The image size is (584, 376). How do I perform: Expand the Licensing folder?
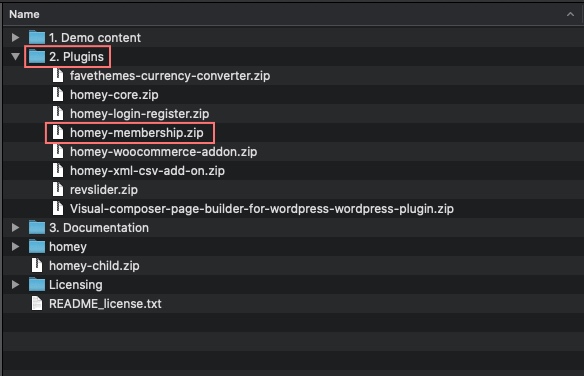pyautogui.click(x=15, y=284)
